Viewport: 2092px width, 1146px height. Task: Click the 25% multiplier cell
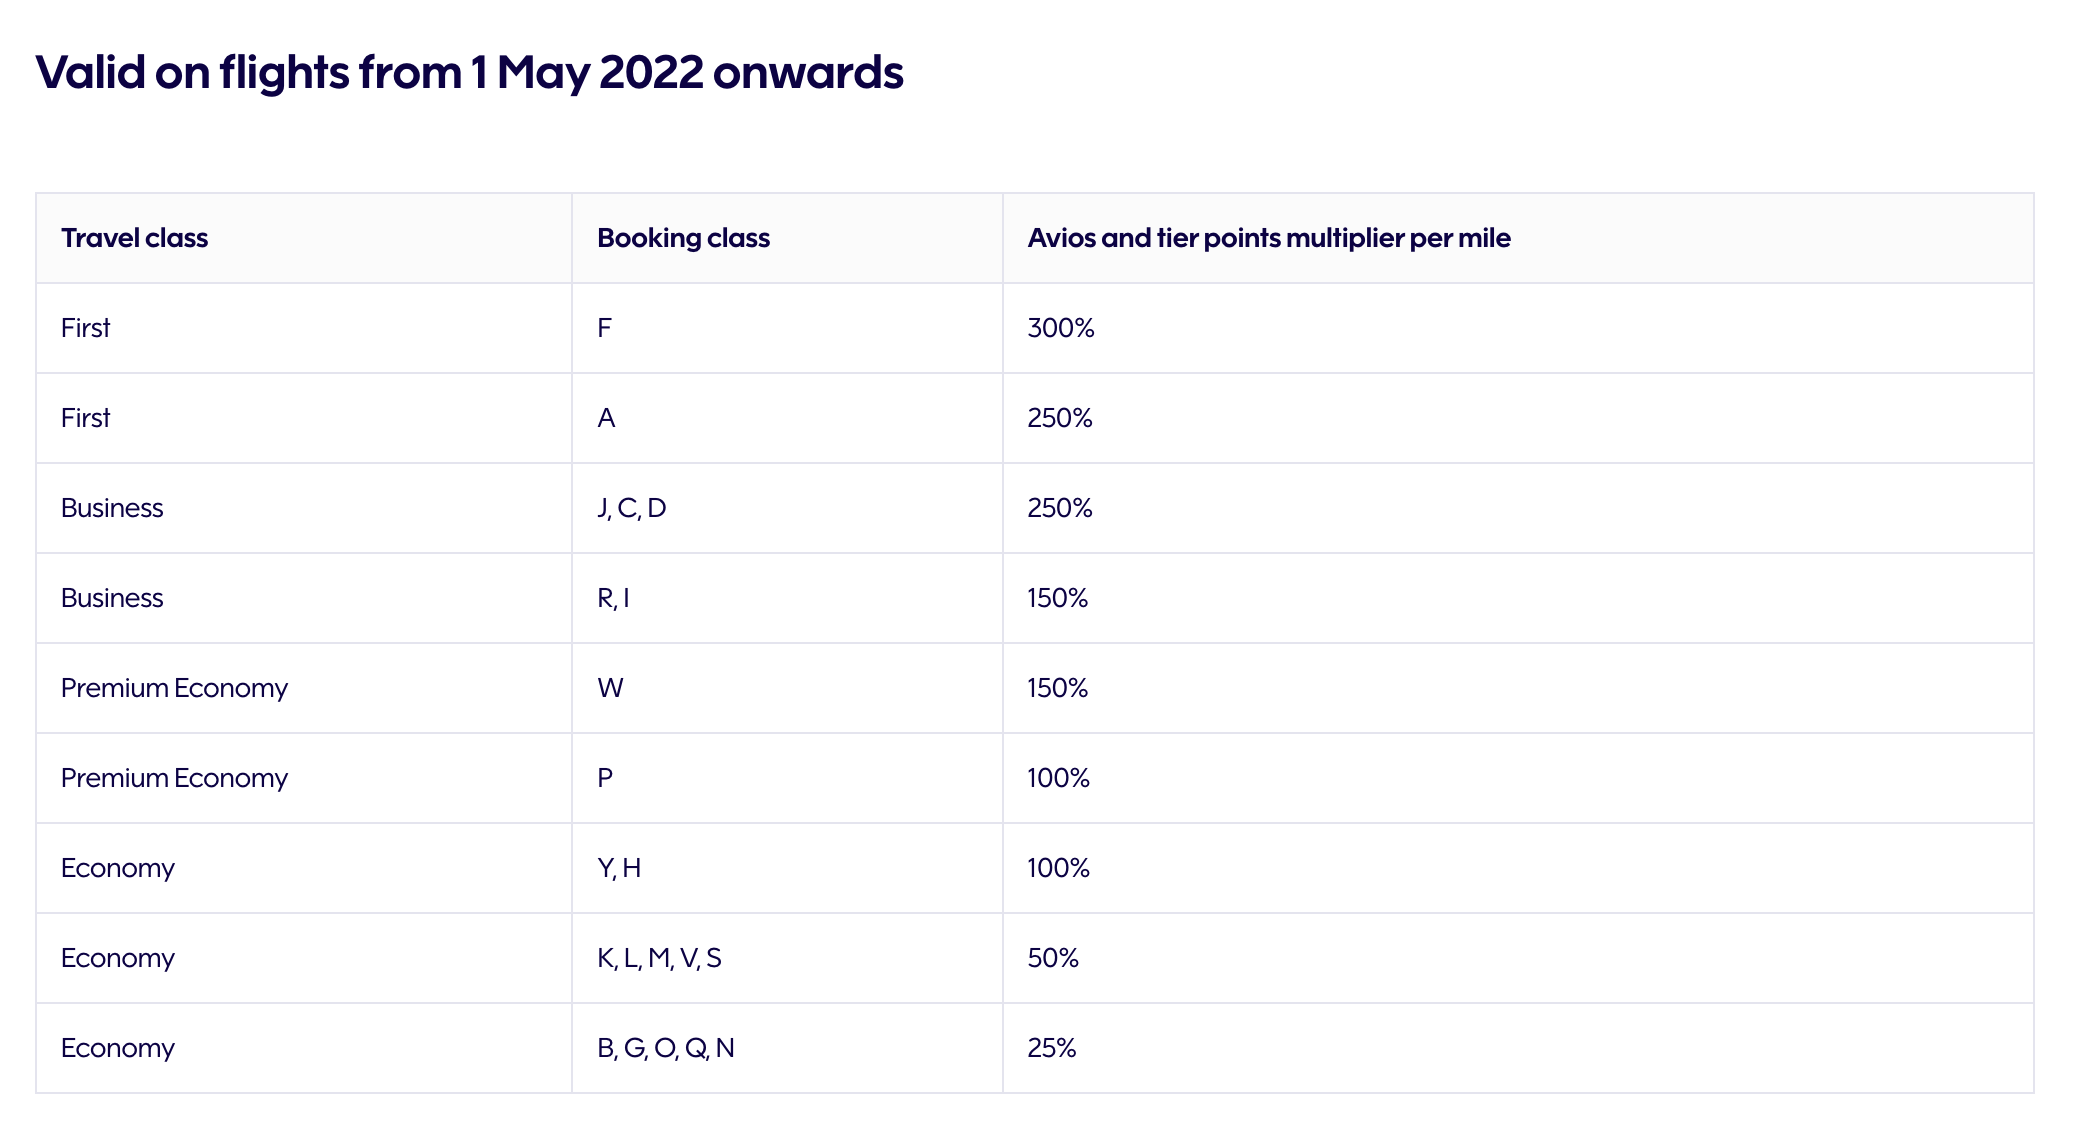pos(1518,1048)
